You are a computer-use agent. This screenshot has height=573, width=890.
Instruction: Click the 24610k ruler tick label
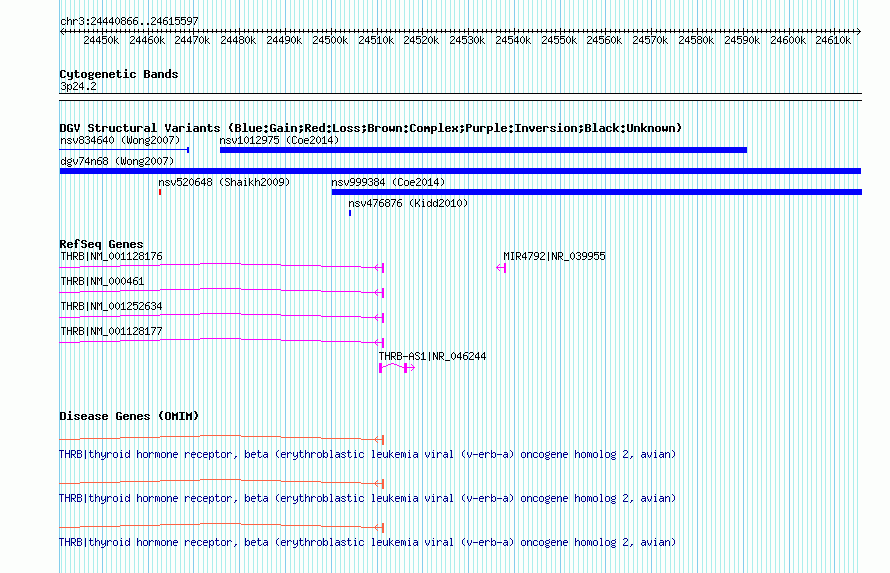tap(833, 40)
